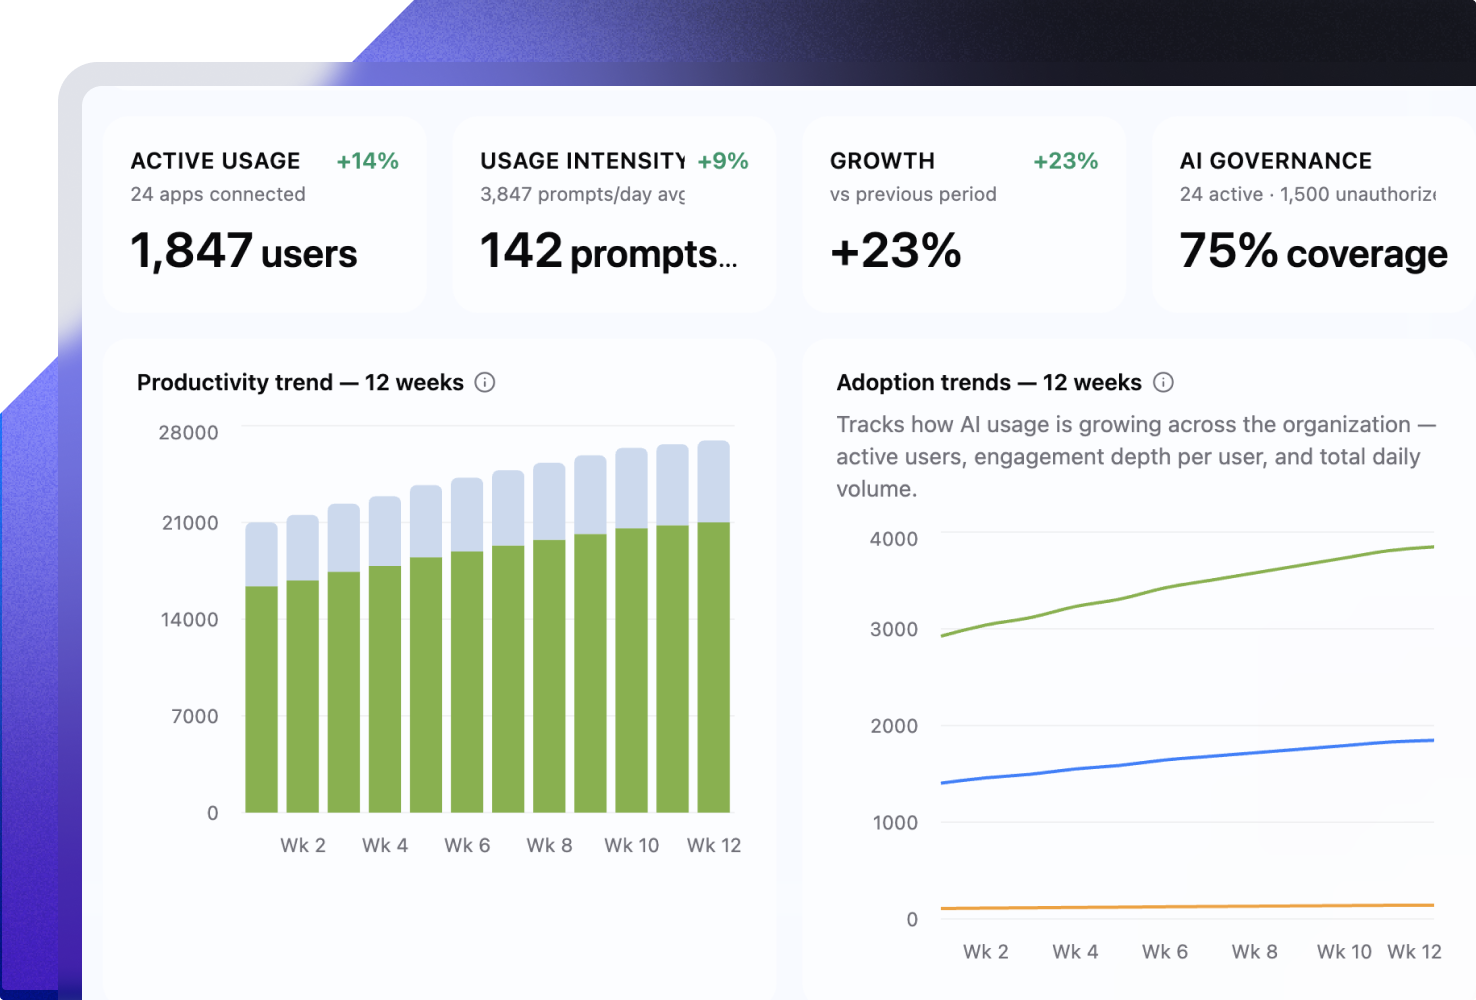Click the Wk 6 label under Productivity chart
1476x1000 pixels.
(467, 845)
